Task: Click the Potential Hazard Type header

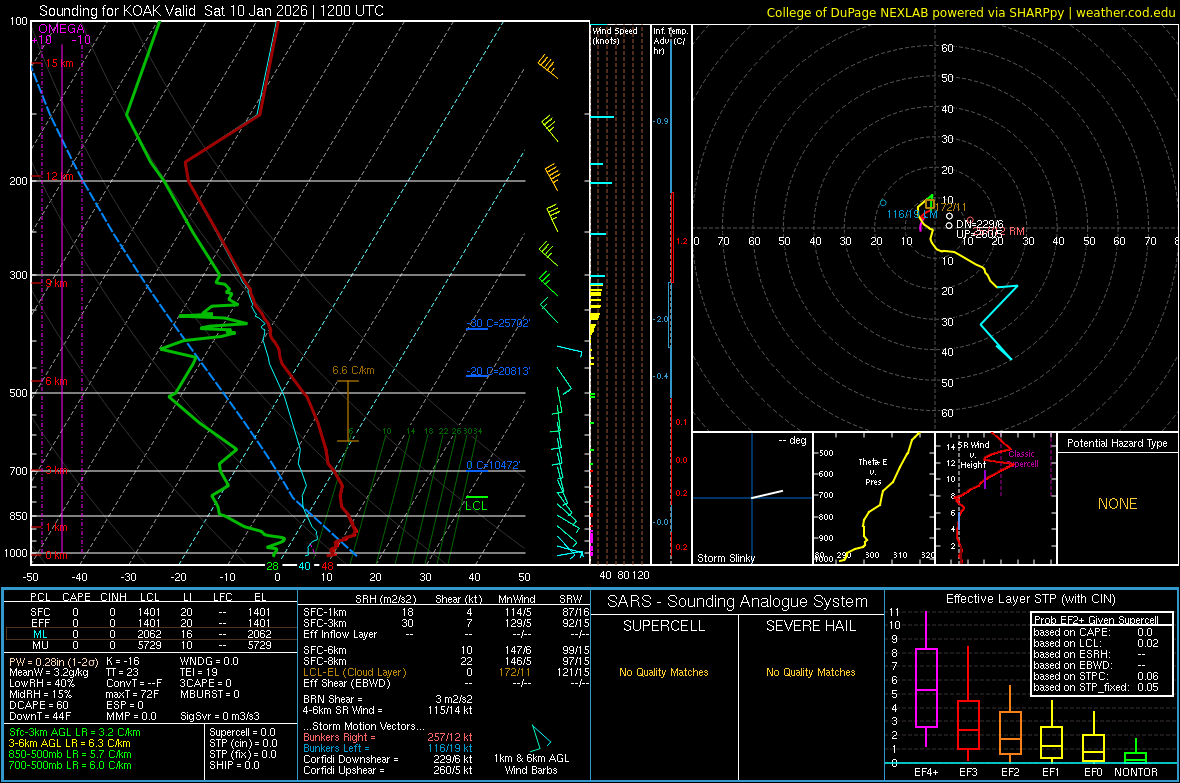Action: click(x=1117, y=443)
